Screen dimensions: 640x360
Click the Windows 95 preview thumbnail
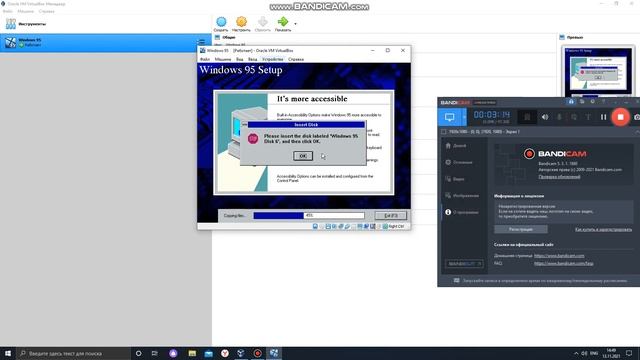pyautogui.click(x=598, y=71)
